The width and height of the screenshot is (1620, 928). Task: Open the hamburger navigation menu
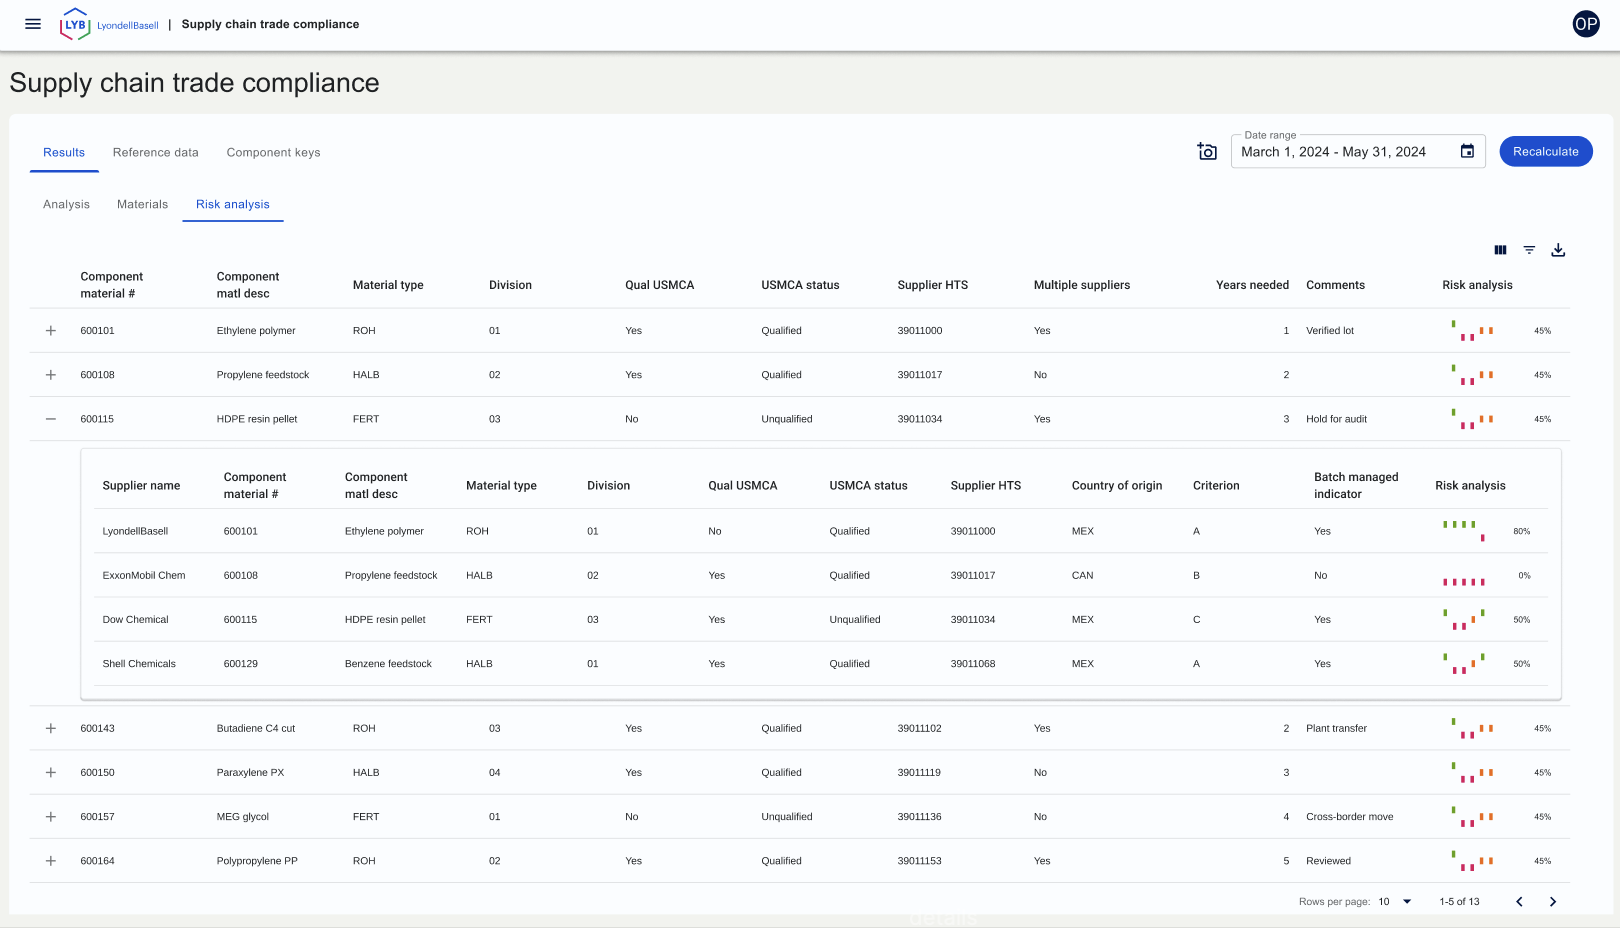(33, 24)
